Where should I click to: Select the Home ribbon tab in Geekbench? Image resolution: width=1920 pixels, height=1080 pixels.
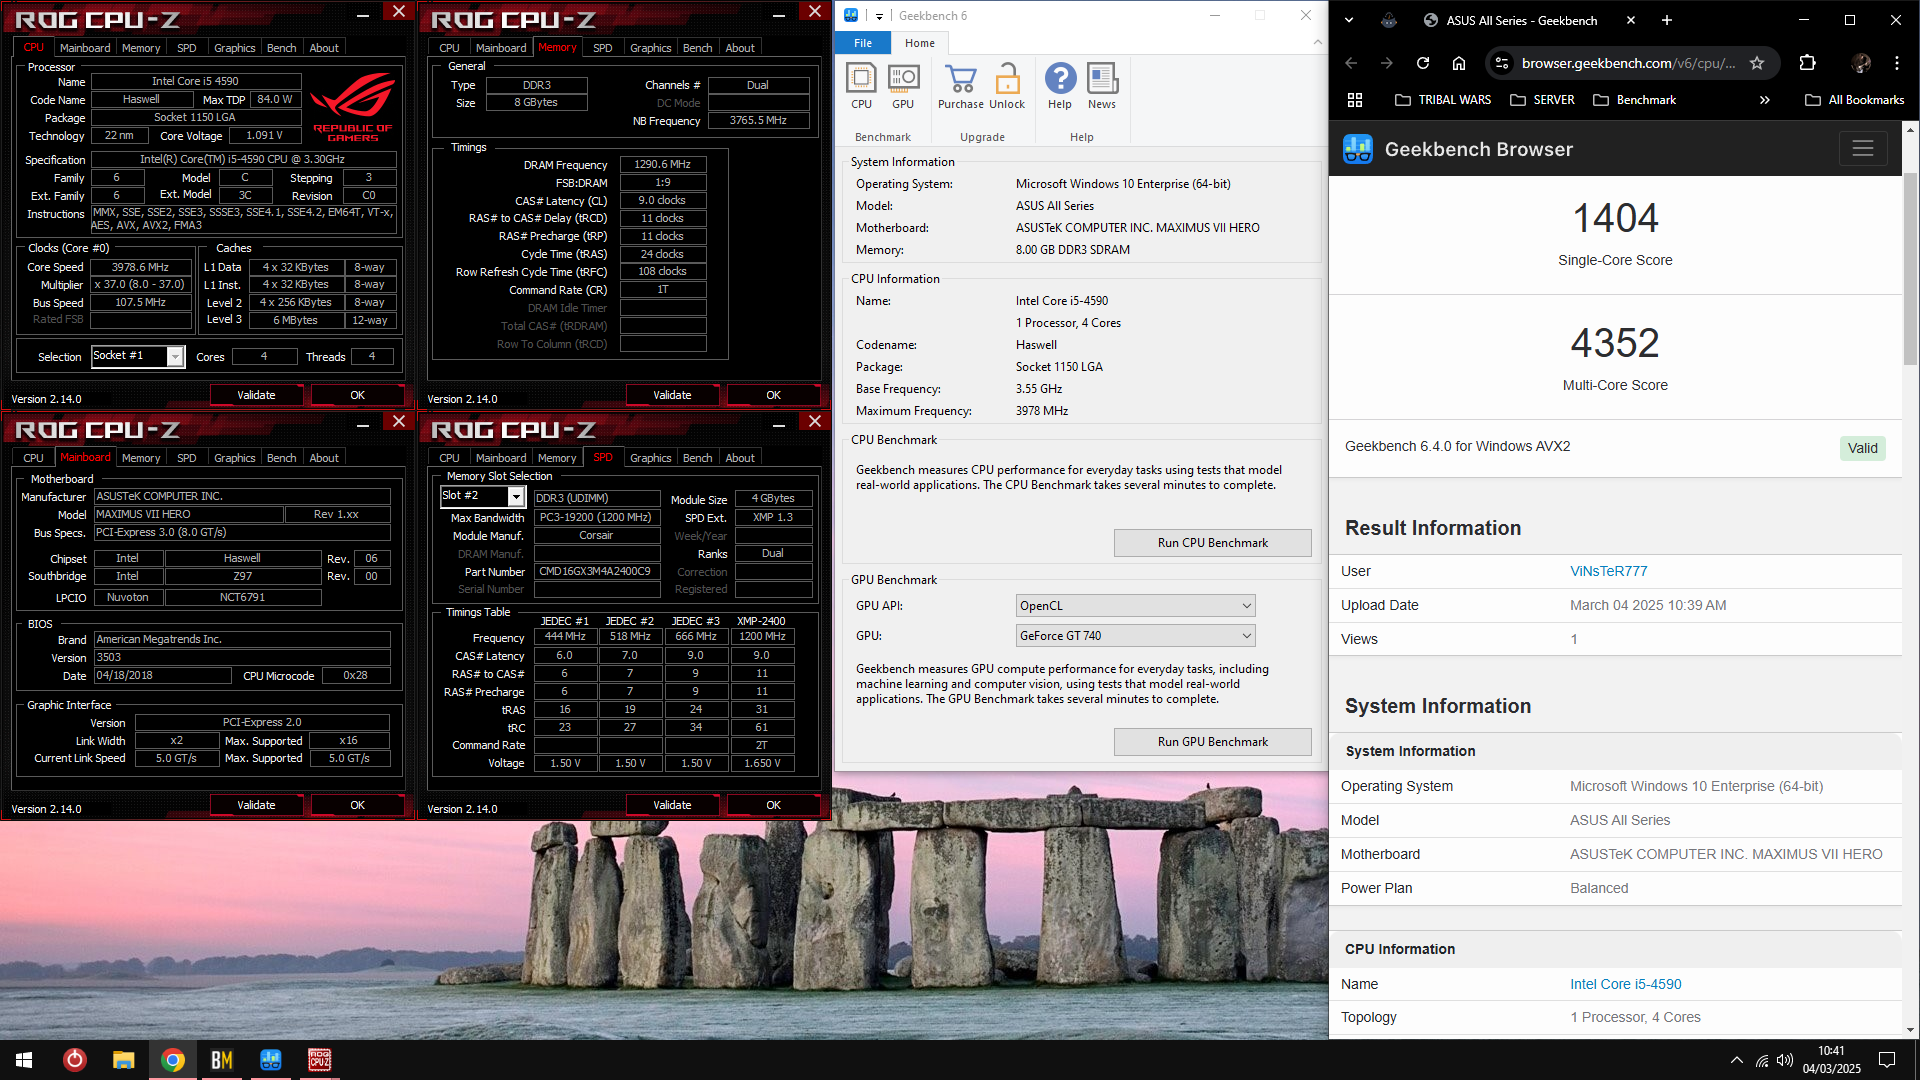[x=919, y=43]
